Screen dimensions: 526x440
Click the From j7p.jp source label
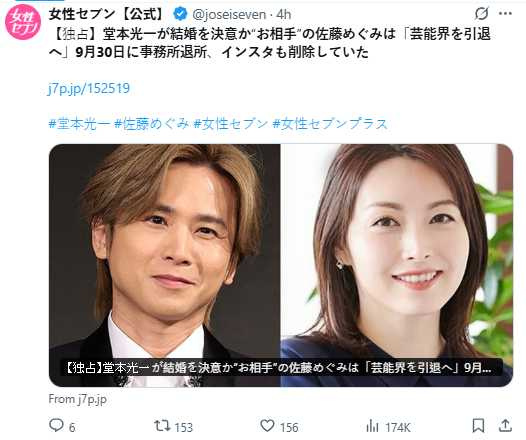[x=77, y=399]
